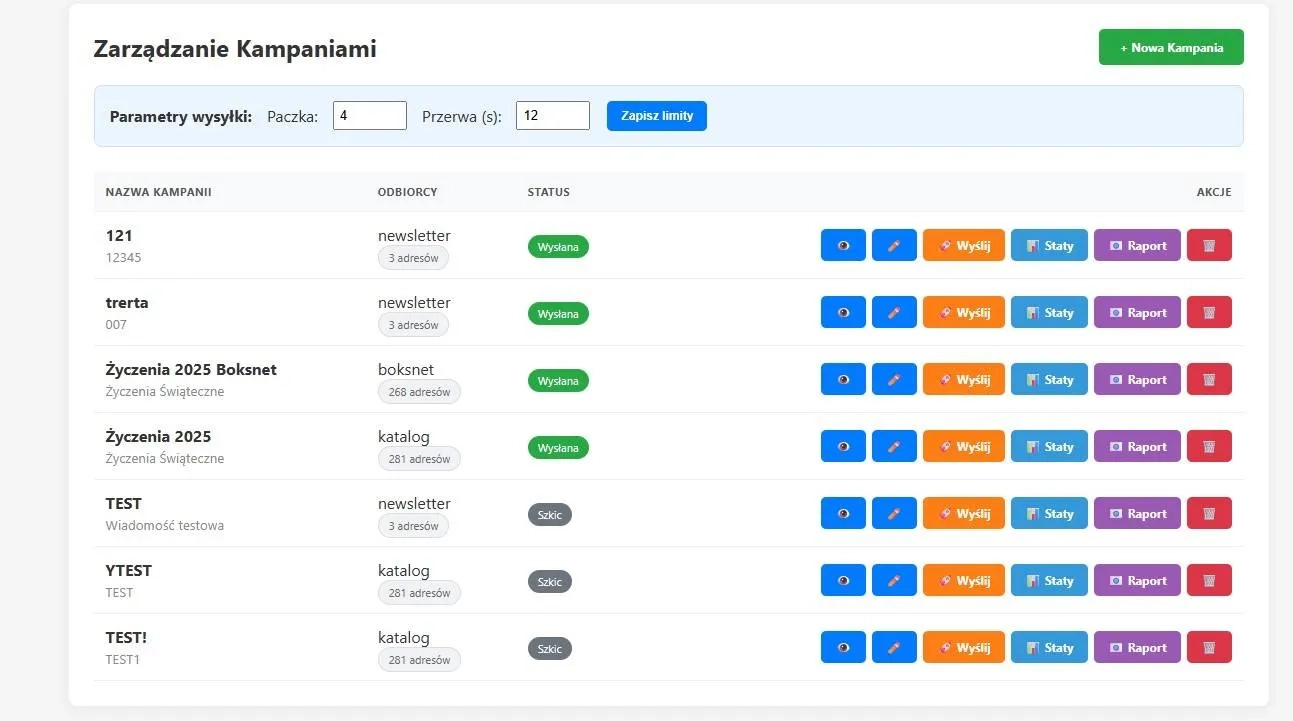Focus the Przerwa (s) input field
Screen dimensions: 1293x721
click(x=552, y=116)
